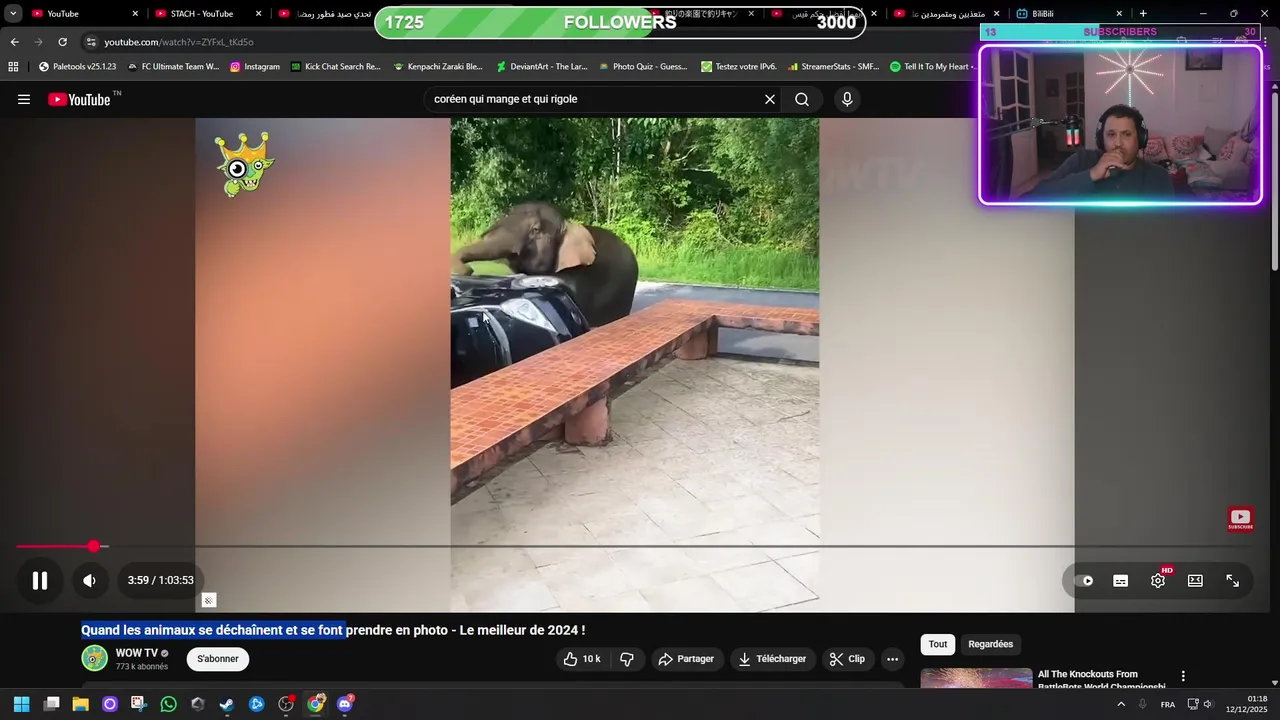Go back in browser history

pyautogui.click(x=14, y=42)
